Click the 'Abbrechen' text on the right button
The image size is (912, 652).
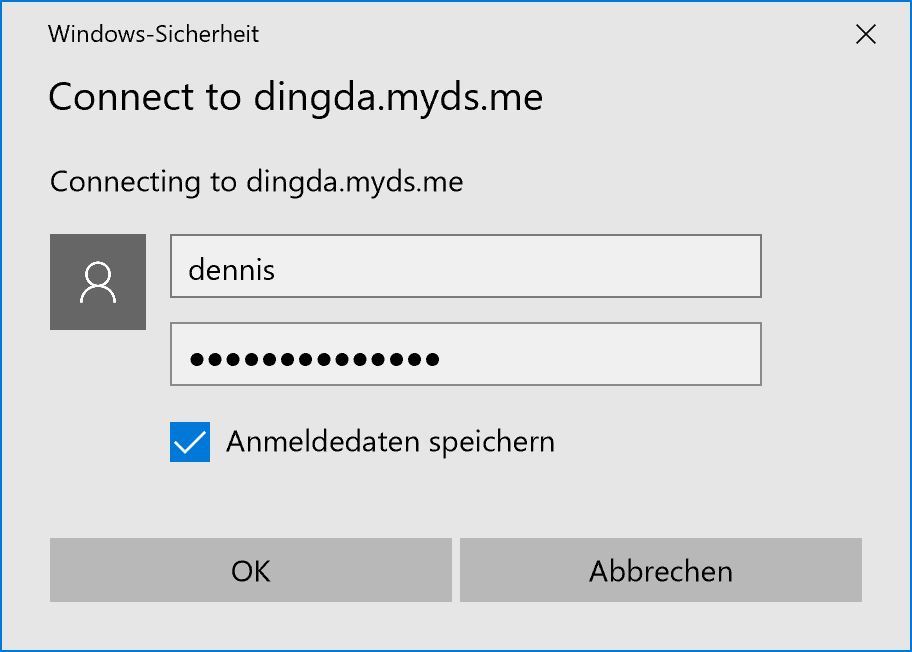[x=661, y=571]
